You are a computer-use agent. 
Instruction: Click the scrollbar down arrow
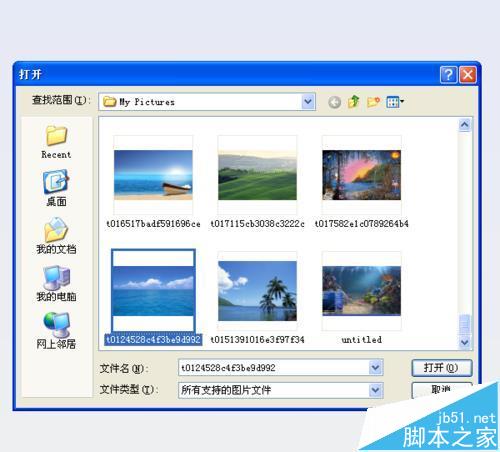coord(465,342)
